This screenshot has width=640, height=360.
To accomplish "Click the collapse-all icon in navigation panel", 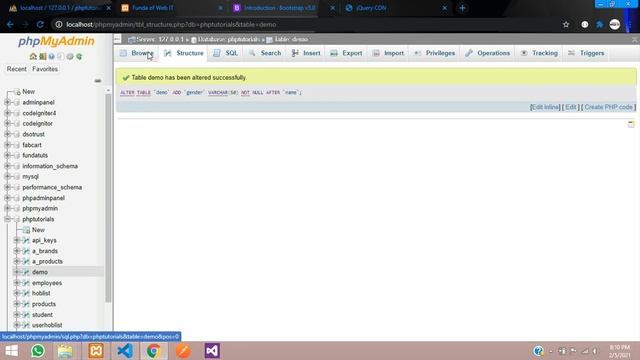I will click(98, 81).
